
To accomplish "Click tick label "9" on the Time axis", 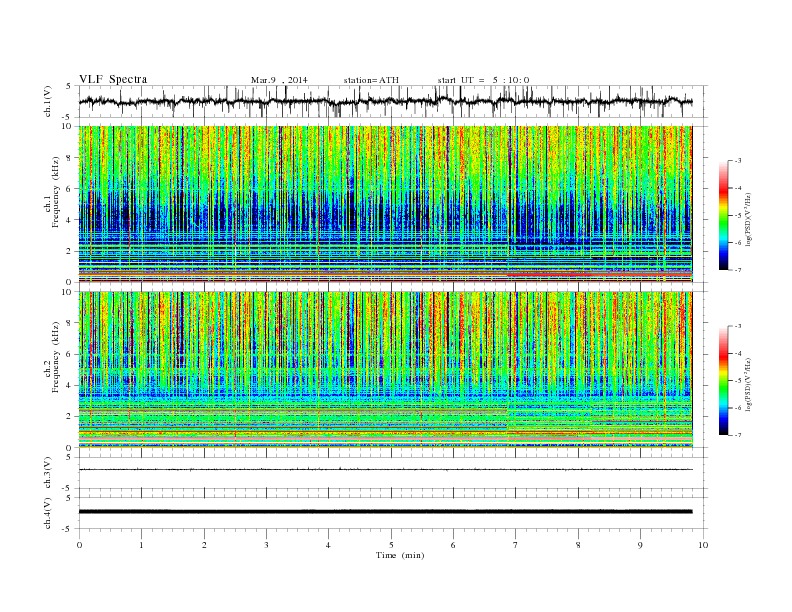I will (x=640, y=545).
